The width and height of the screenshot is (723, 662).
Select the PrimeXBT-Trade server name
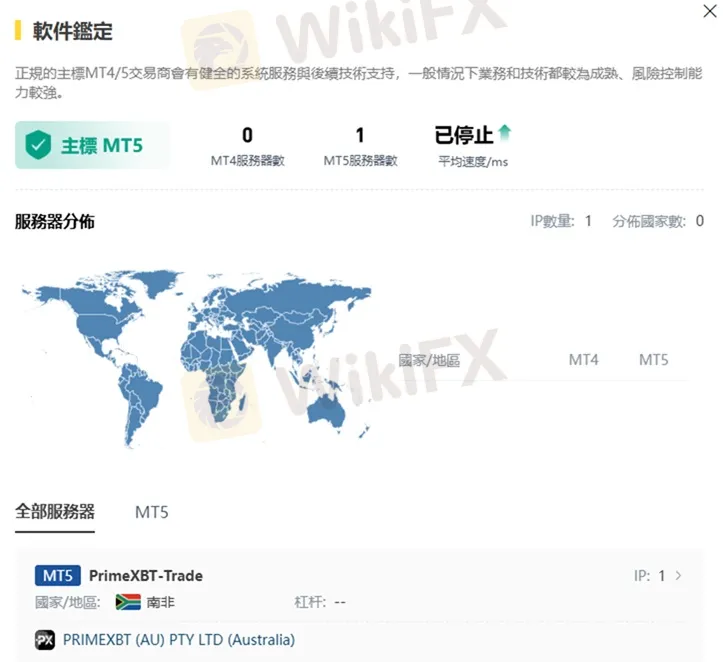146,575
